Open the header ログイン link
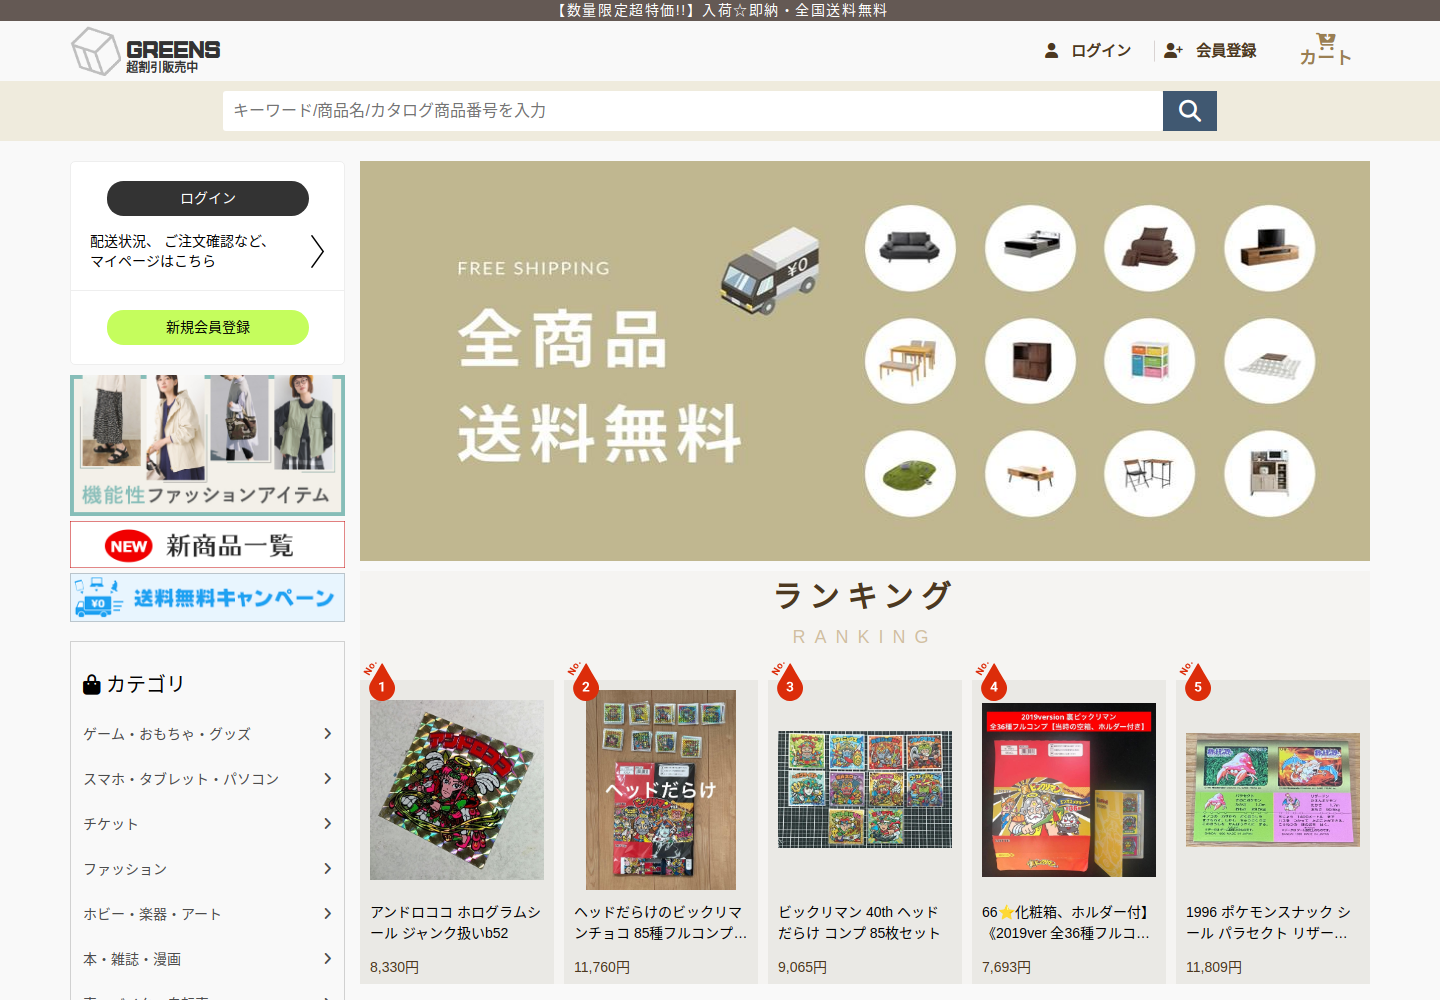The height and width of the screenshot is (1000, 1440). tap(1101, 50)
